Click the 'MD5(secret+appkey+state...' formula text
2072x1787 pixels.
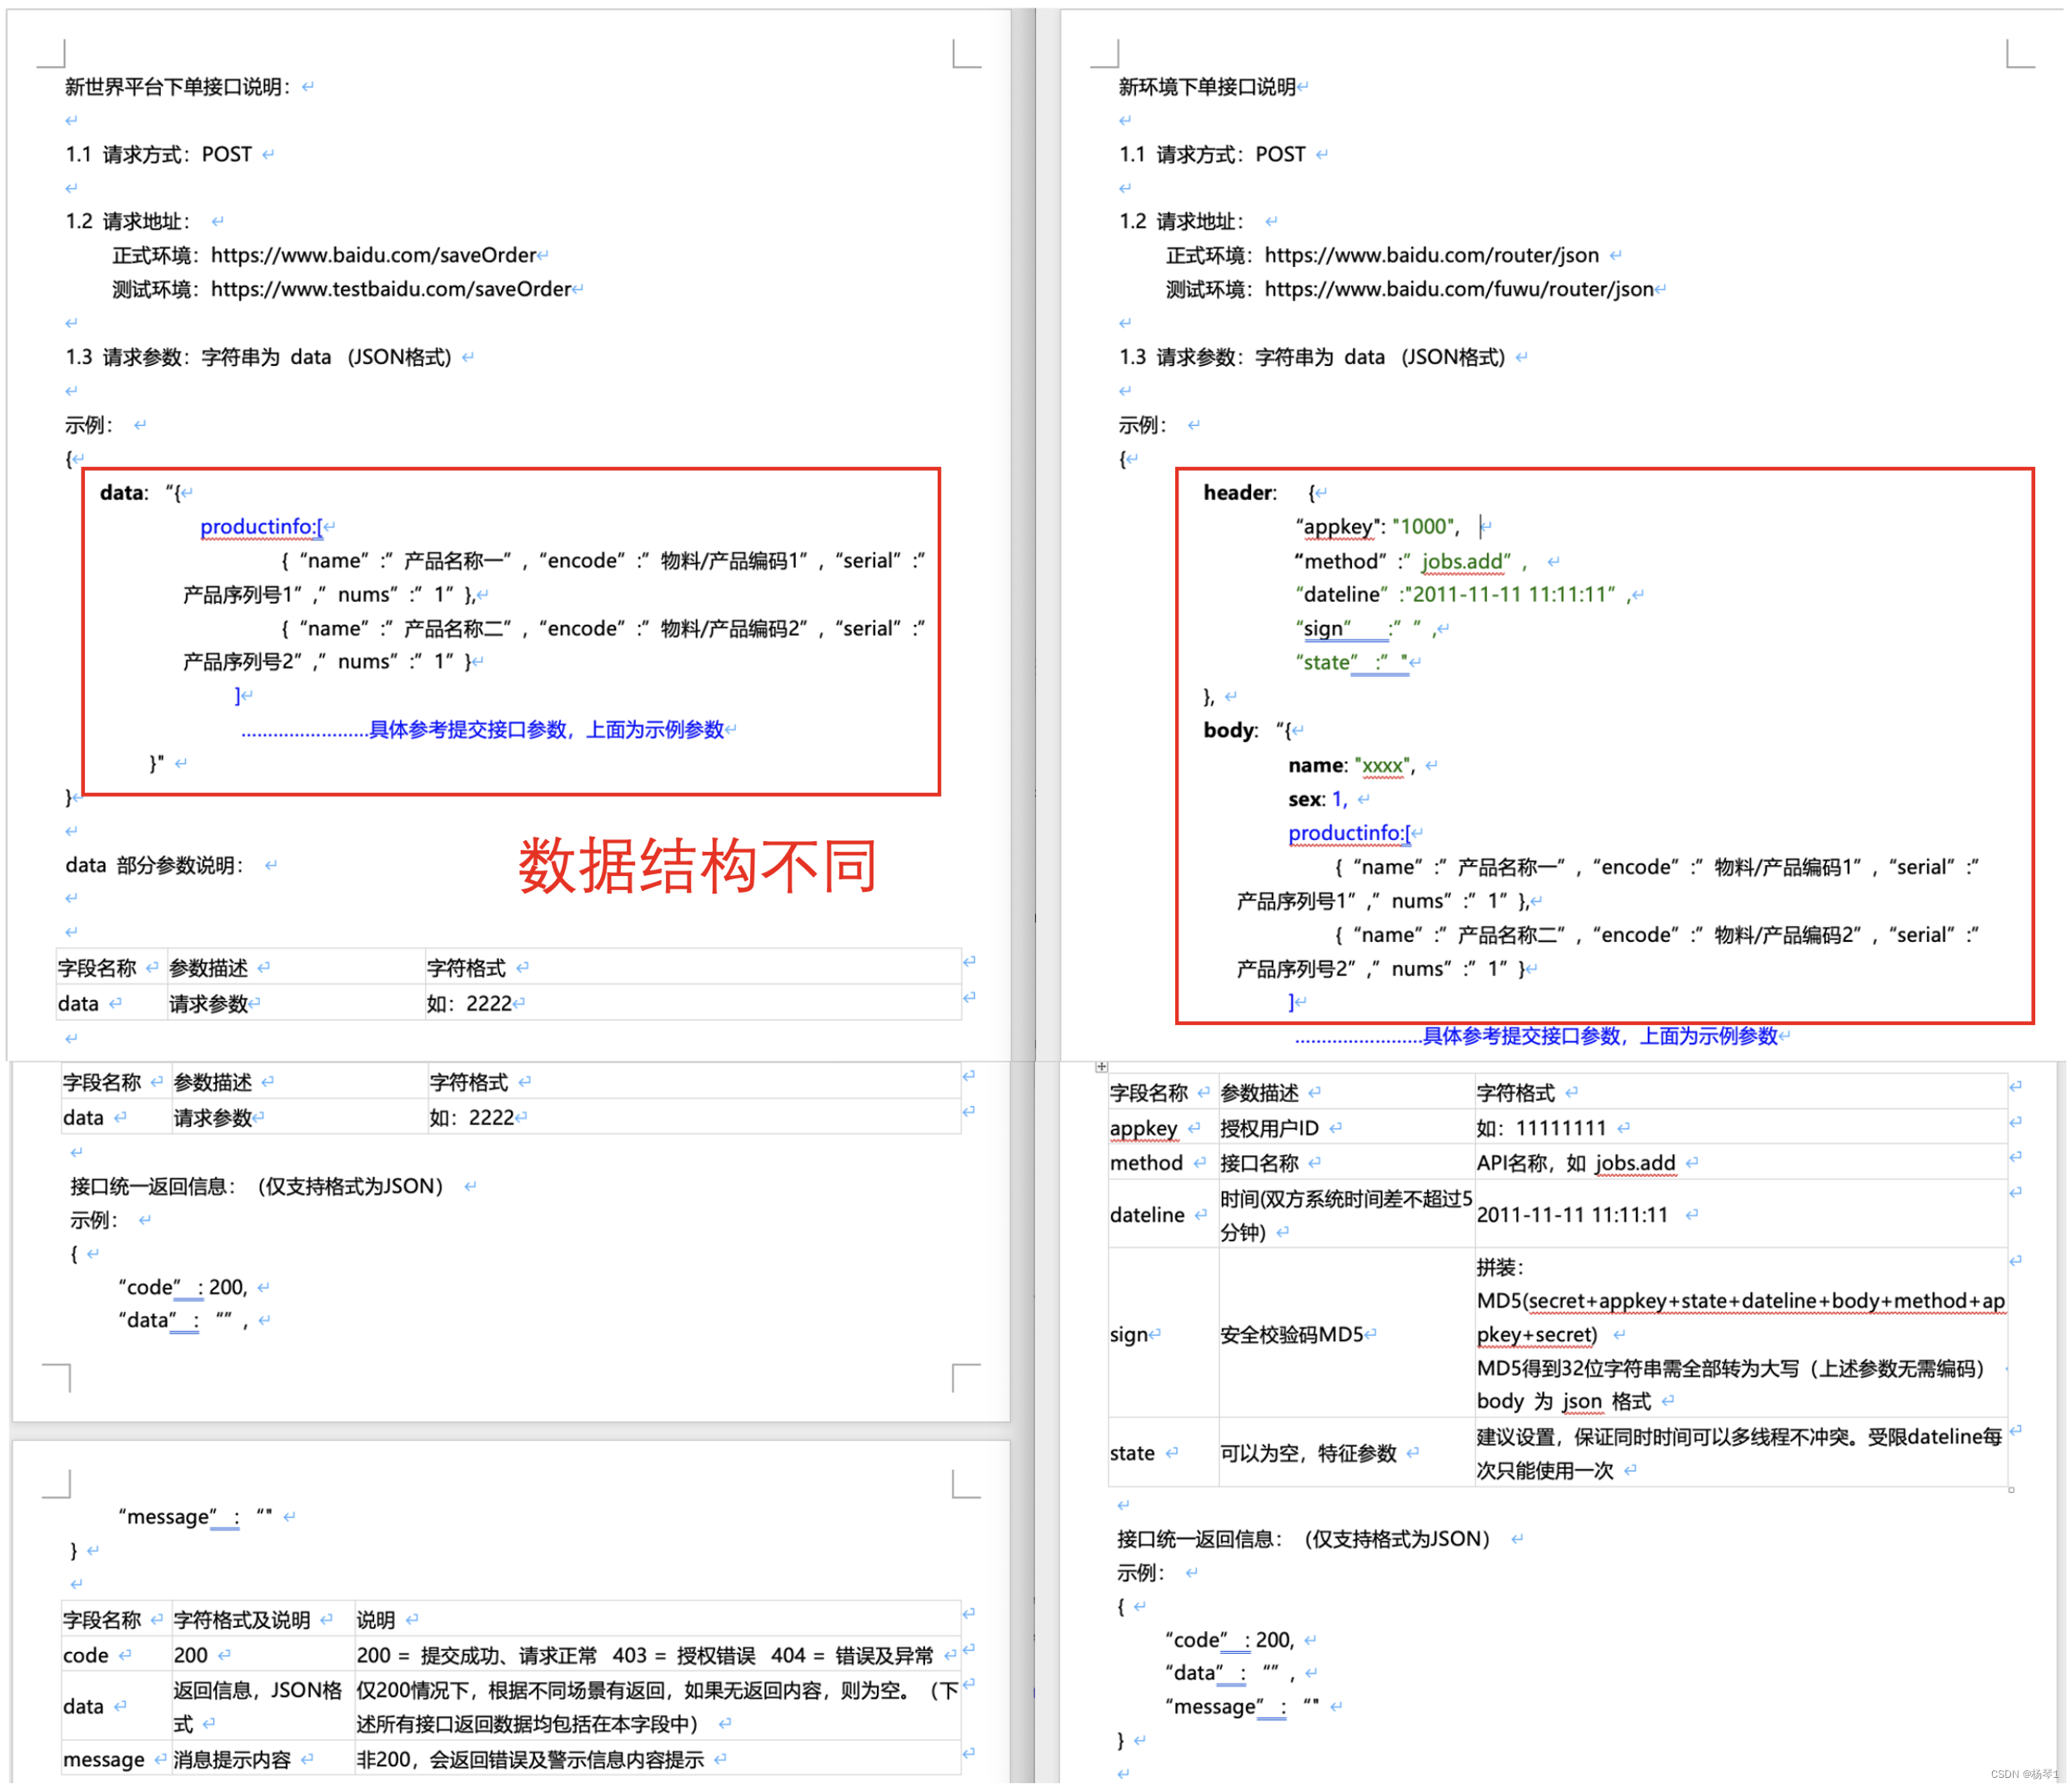click(1740, 1317)
